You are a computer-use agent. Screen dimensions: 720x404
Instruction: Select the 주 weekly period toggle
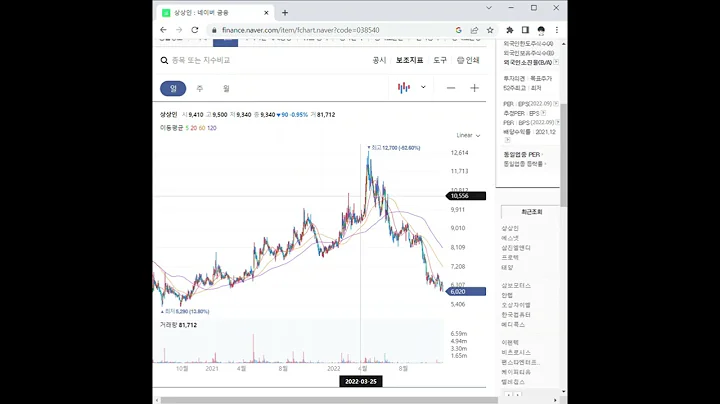[200, 88]
